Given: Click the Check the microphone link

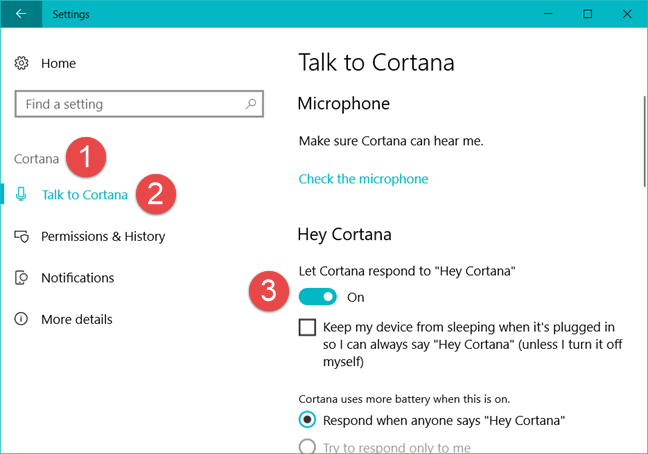Looking at the screenshot, I should [363, 179].
